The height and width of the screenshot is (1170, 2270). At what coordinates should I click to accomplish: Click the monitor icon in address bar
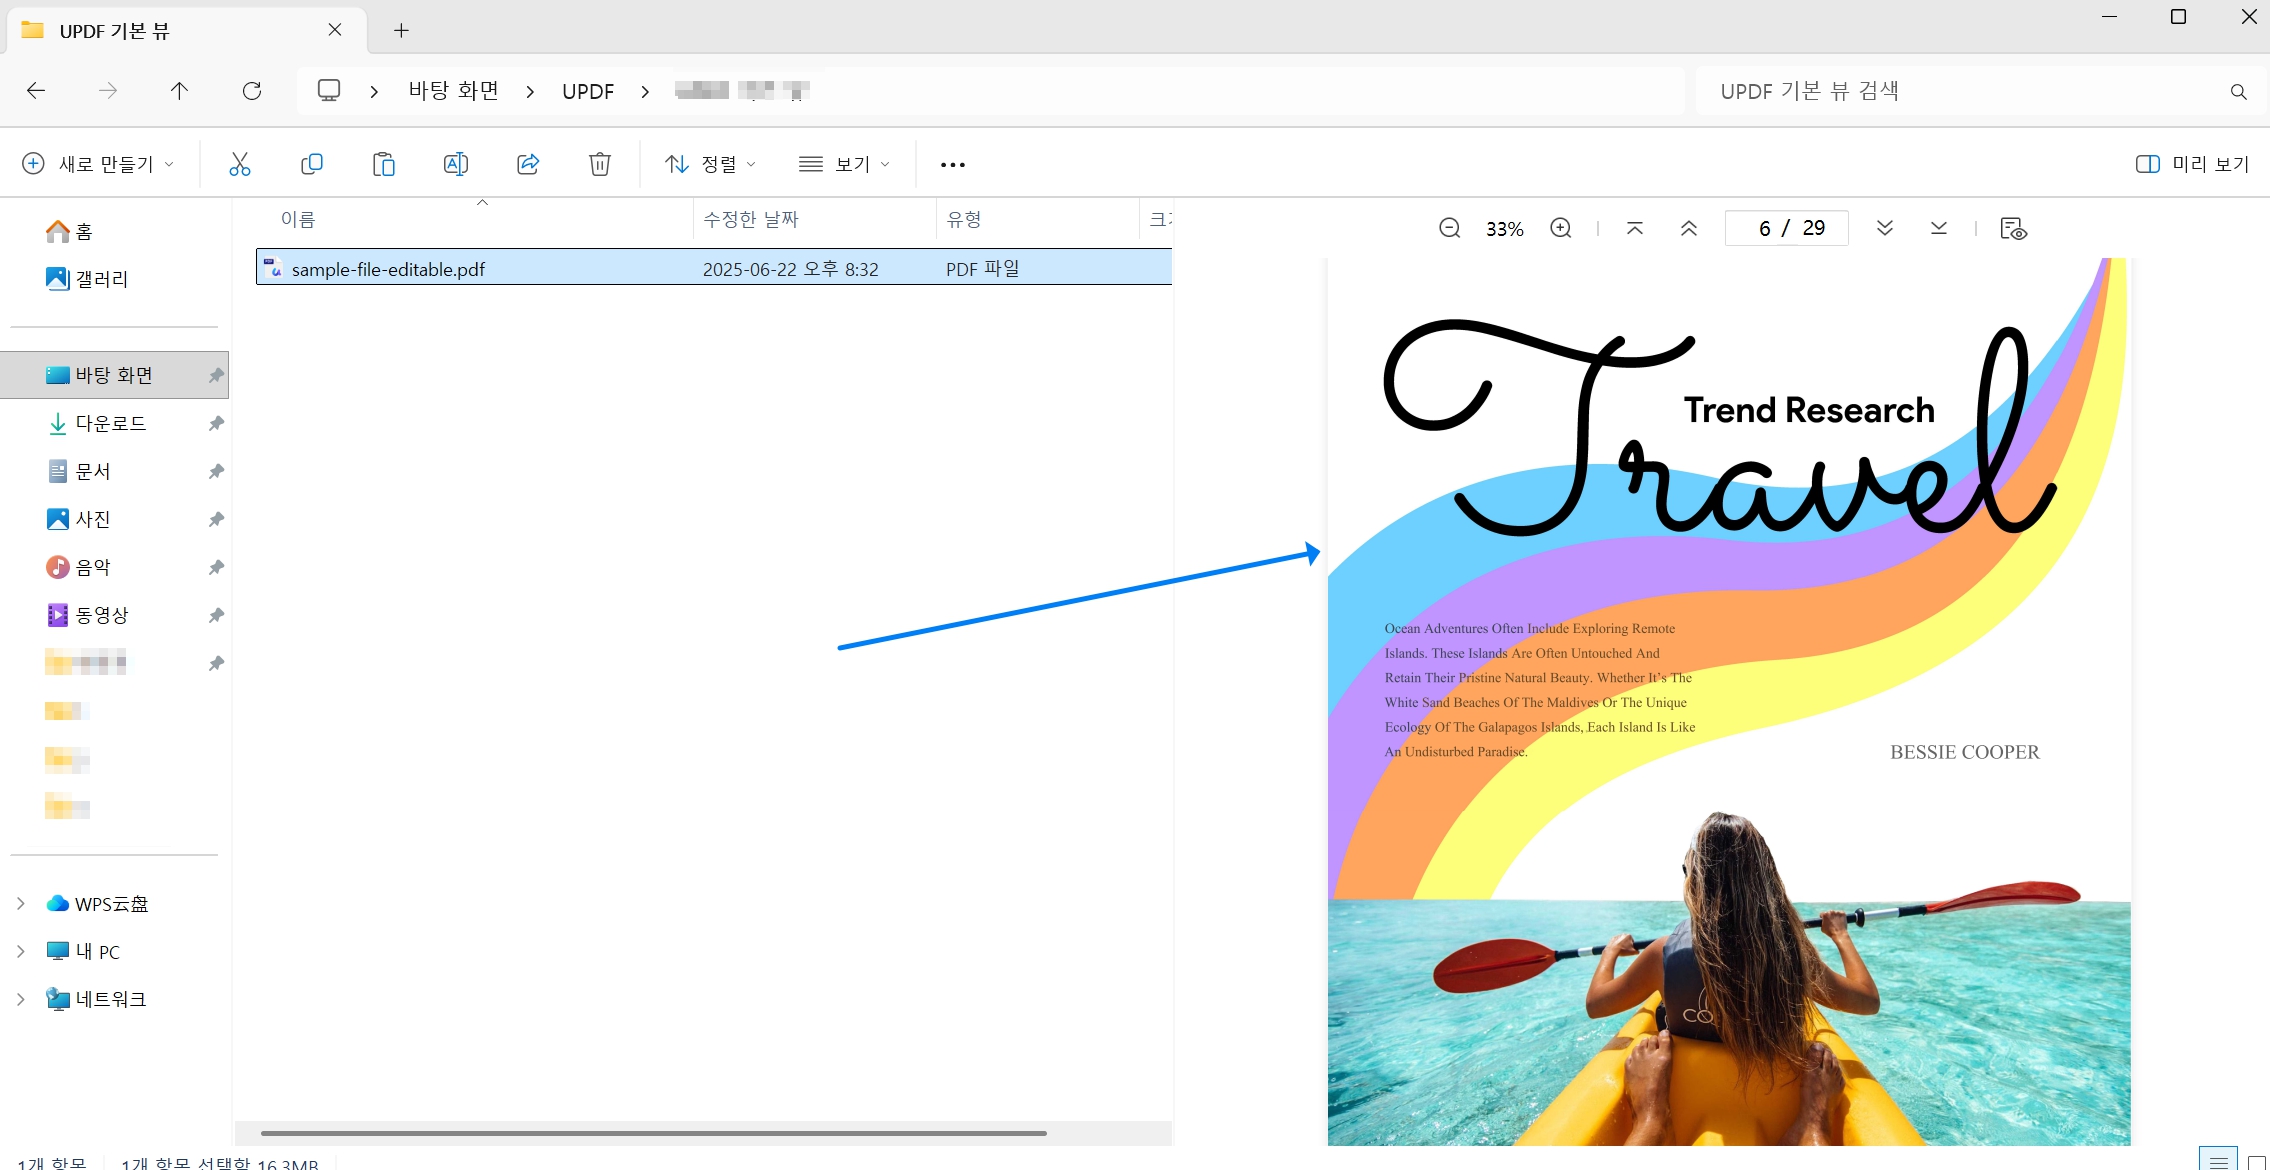pyautogui.click(x=329, y=91)
